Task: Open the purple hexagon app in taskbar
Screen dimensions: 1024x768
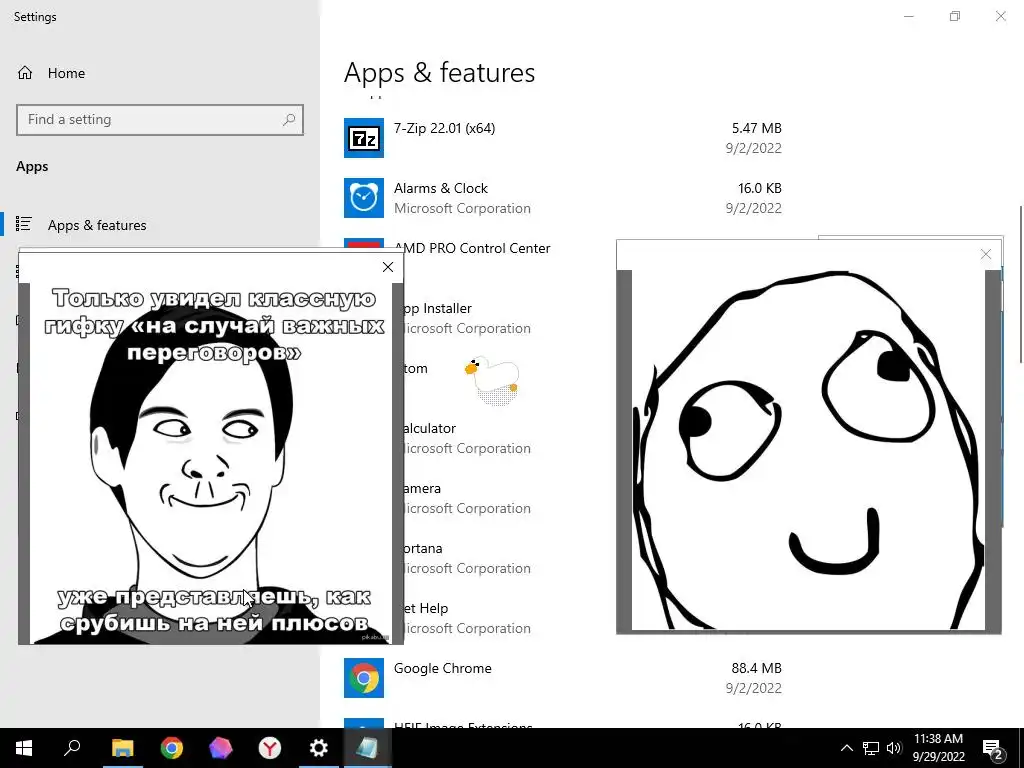Action: 220,748
